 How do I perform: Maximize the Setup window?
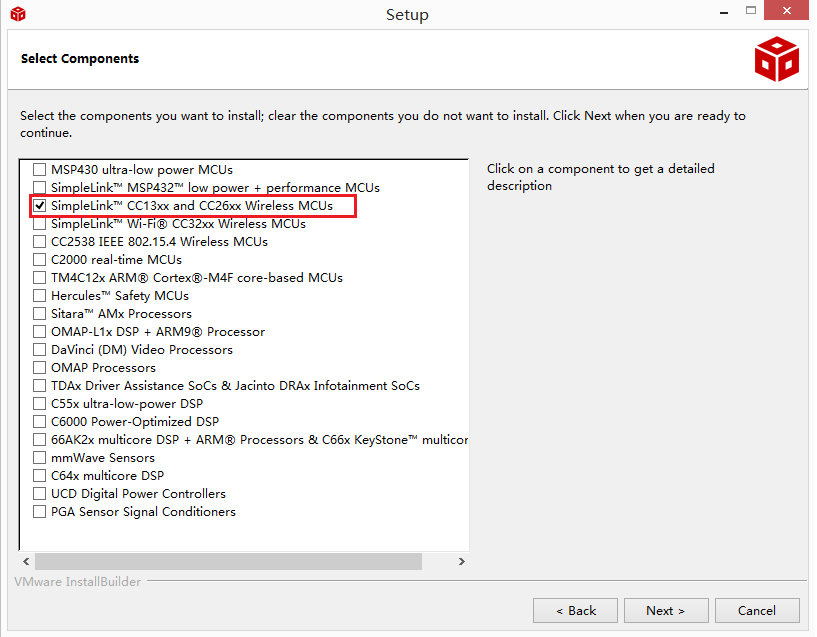pyautogui.click(x=751, y=10)
